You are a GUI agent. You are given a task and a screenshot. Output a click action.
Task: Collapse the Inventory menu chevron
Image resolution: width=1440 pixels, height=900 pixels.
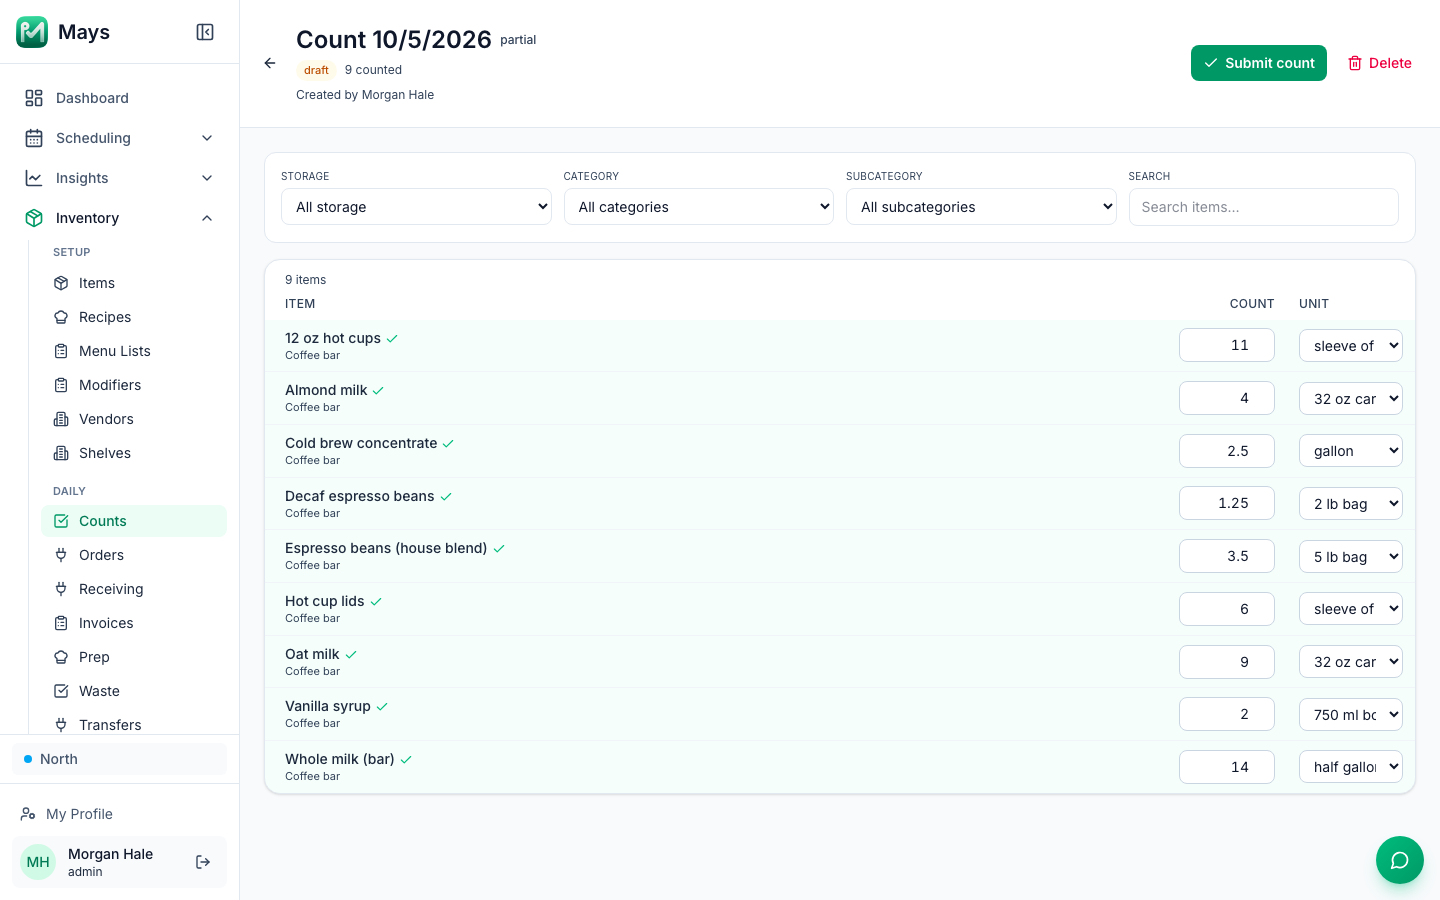point(207,218)
